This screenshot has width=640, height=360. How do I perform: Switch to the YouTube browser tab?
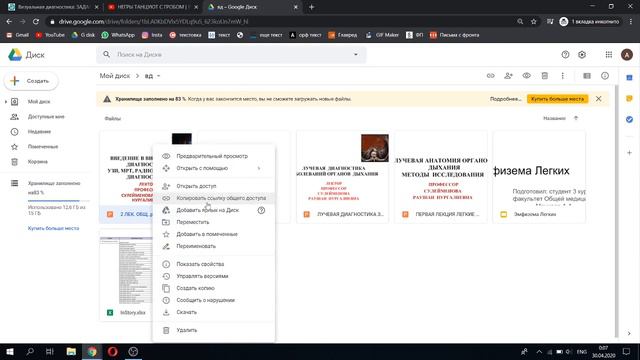153,7
